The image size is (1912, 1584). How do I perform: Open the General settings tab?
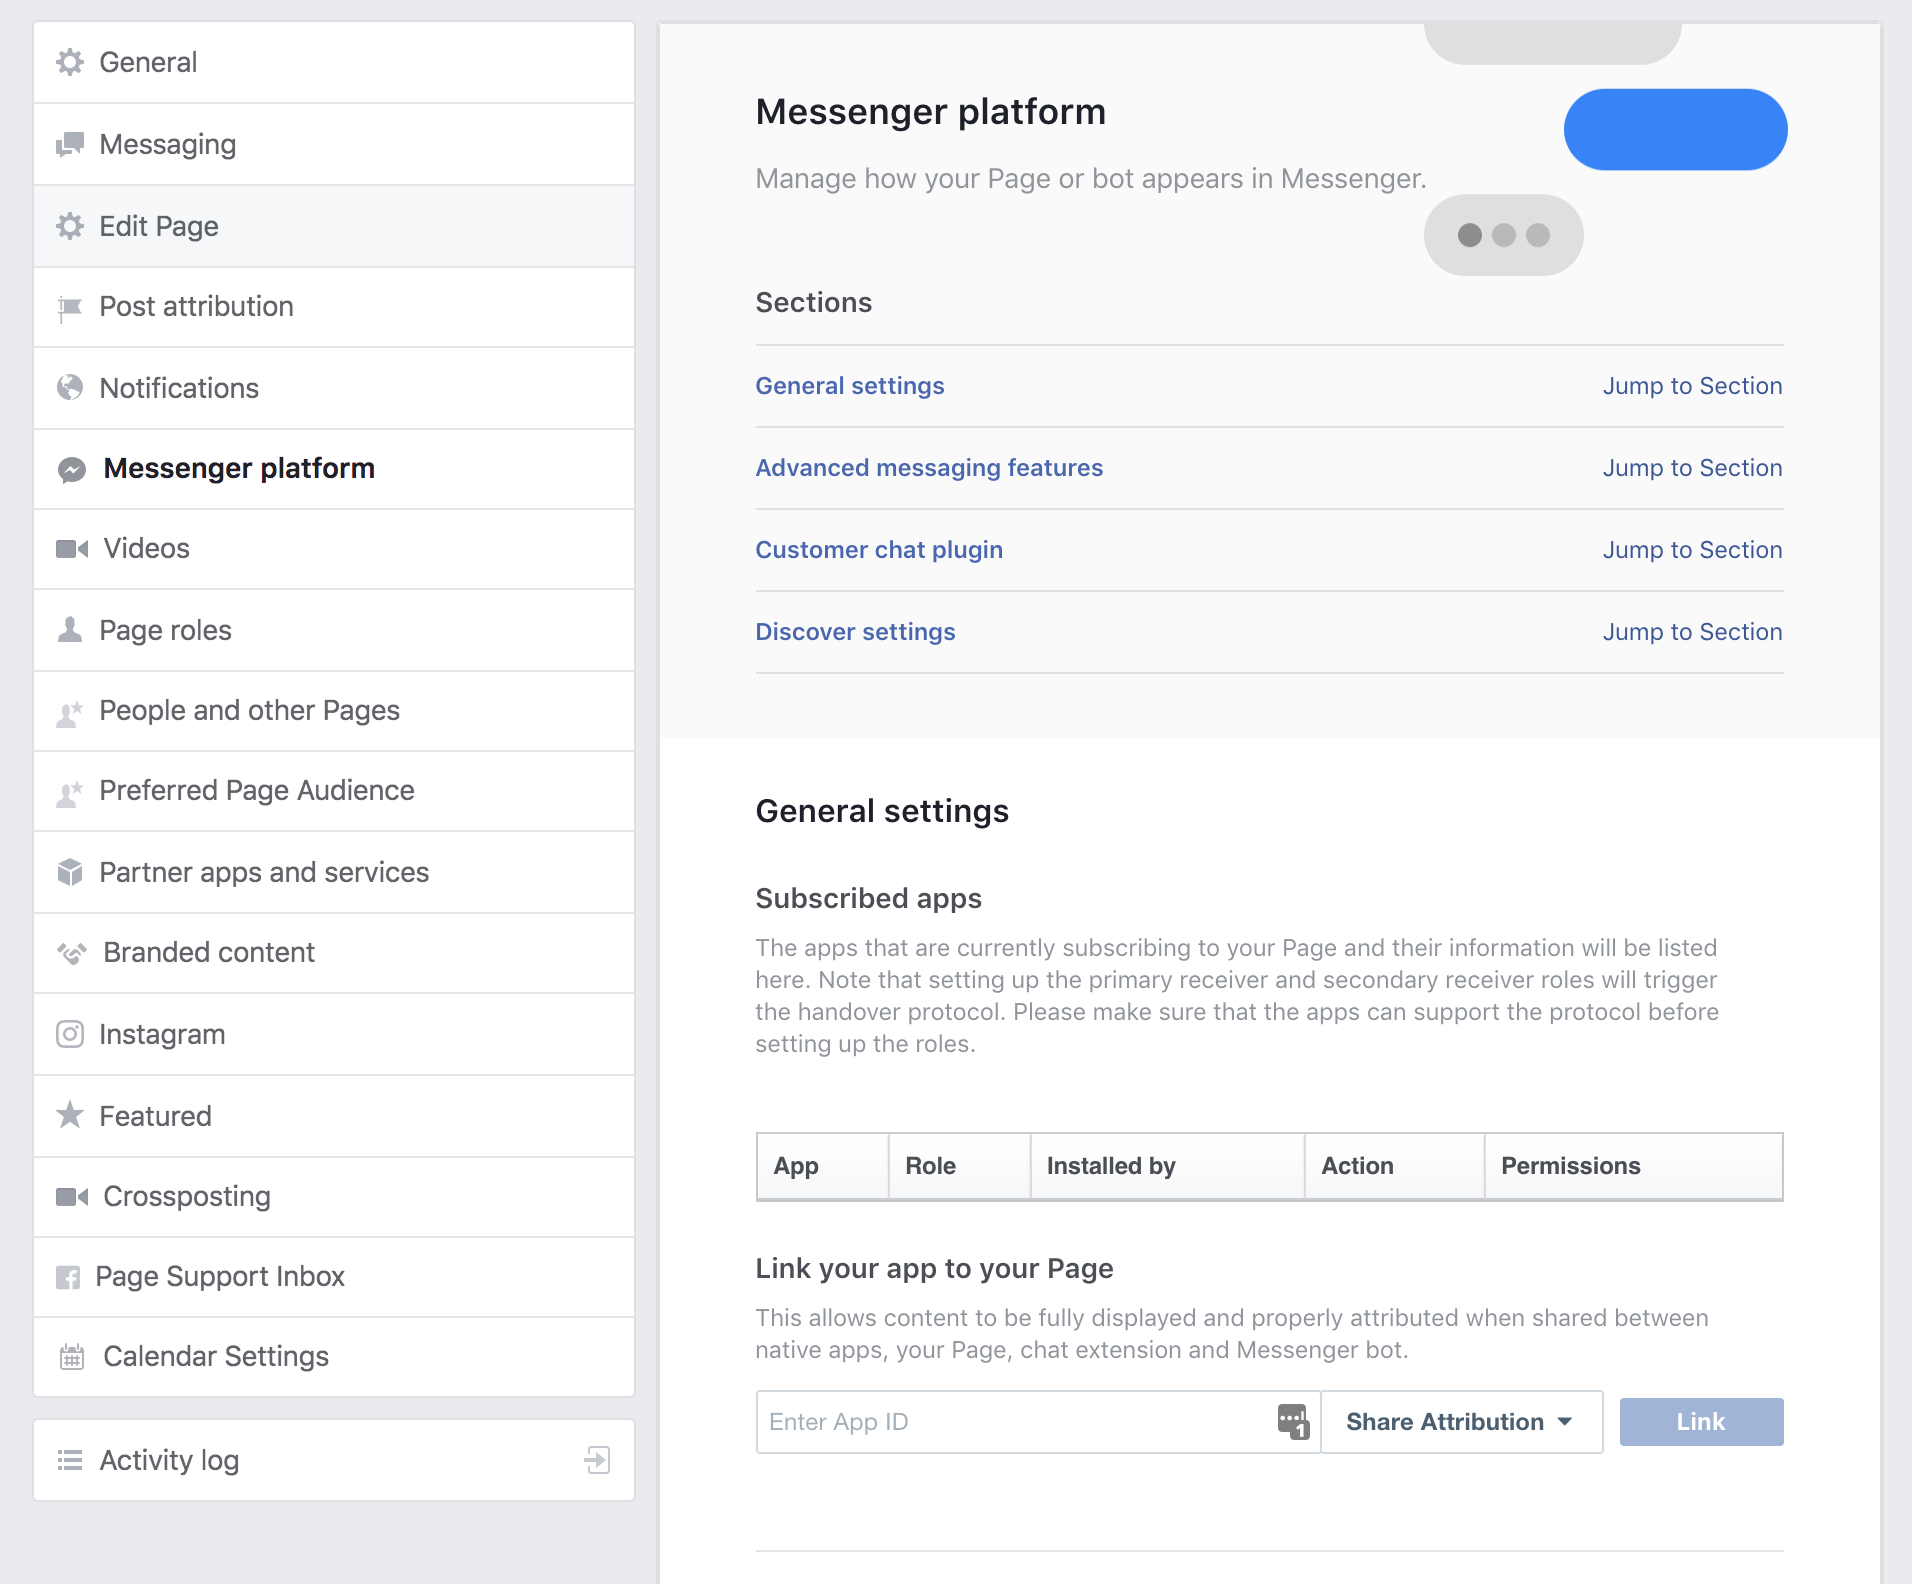tap(334, 62)
